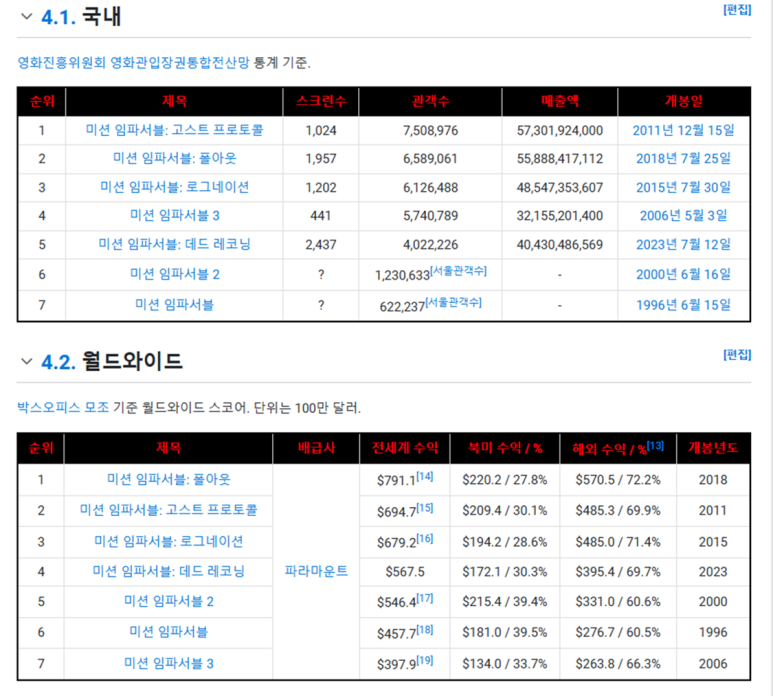Open footnote [19] next to $397.9

[424, 661]
